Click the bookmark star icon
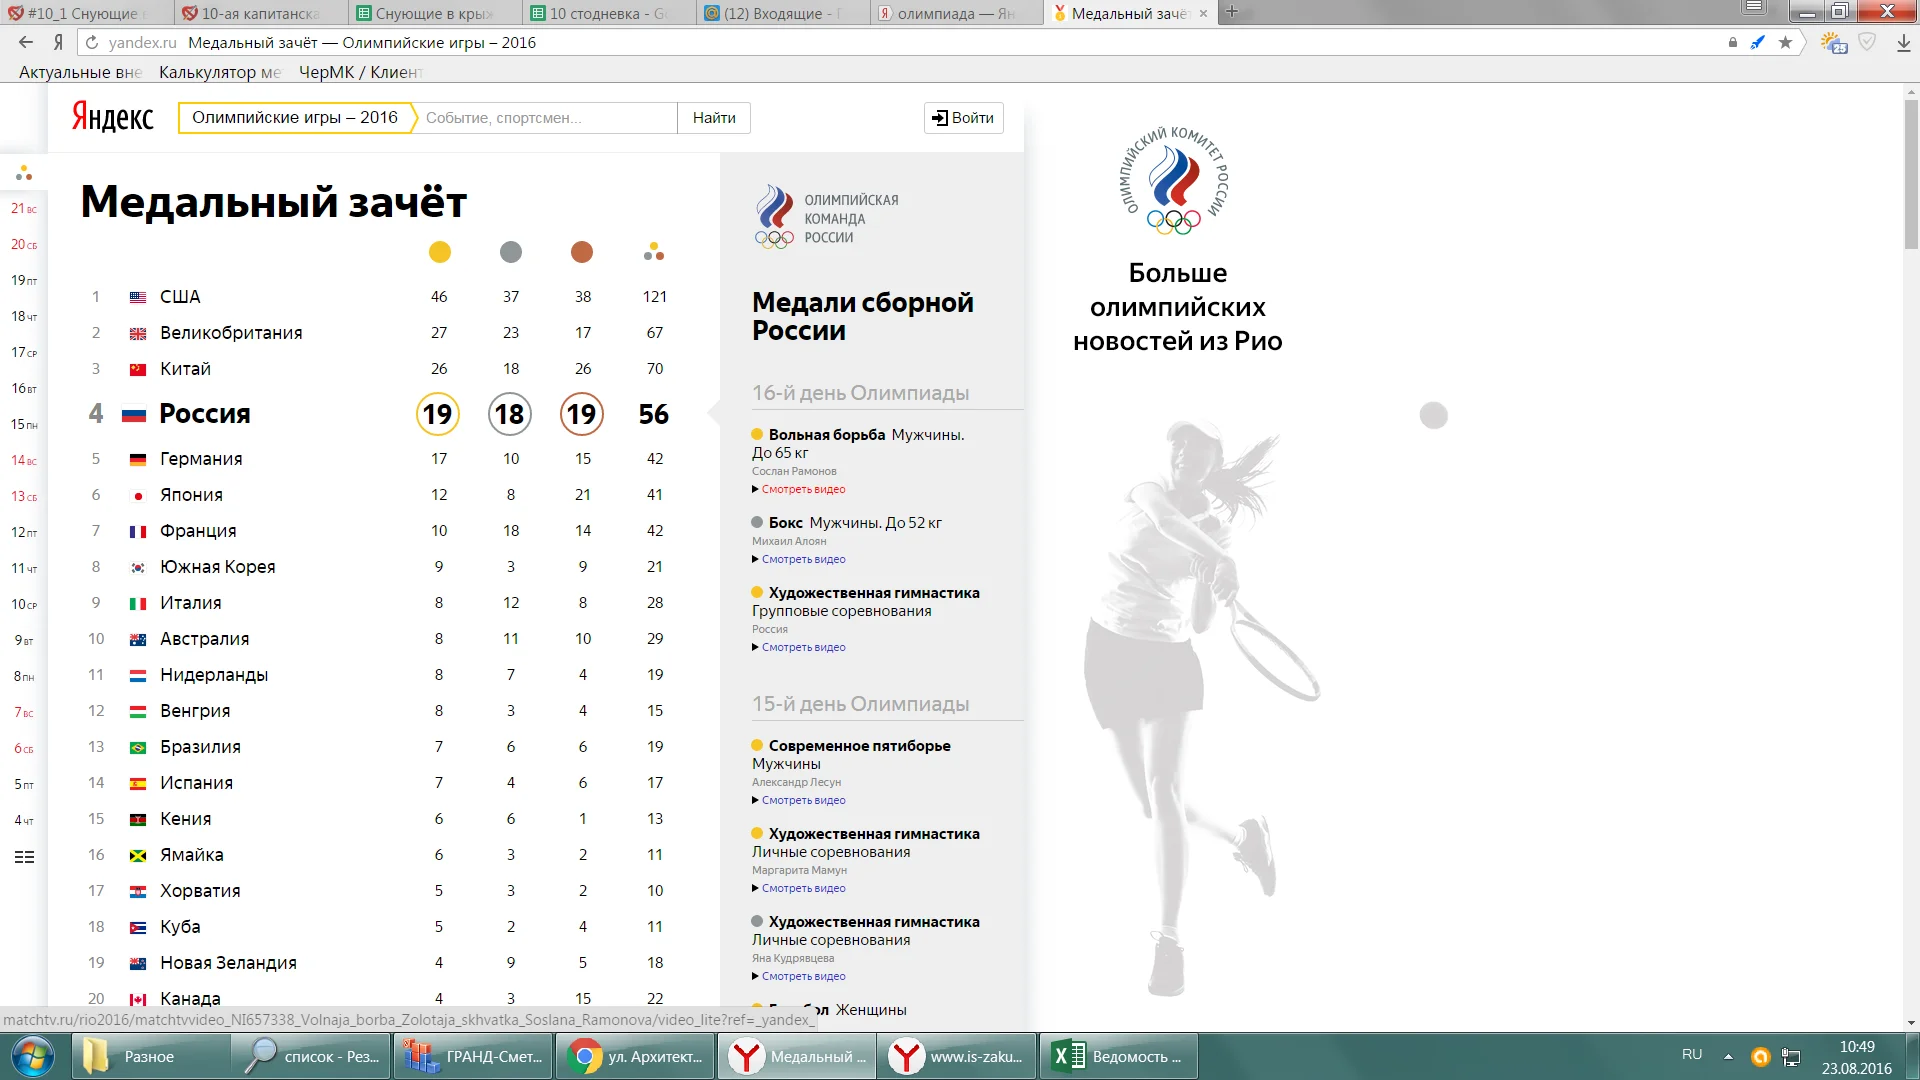 coord(1785,42)
